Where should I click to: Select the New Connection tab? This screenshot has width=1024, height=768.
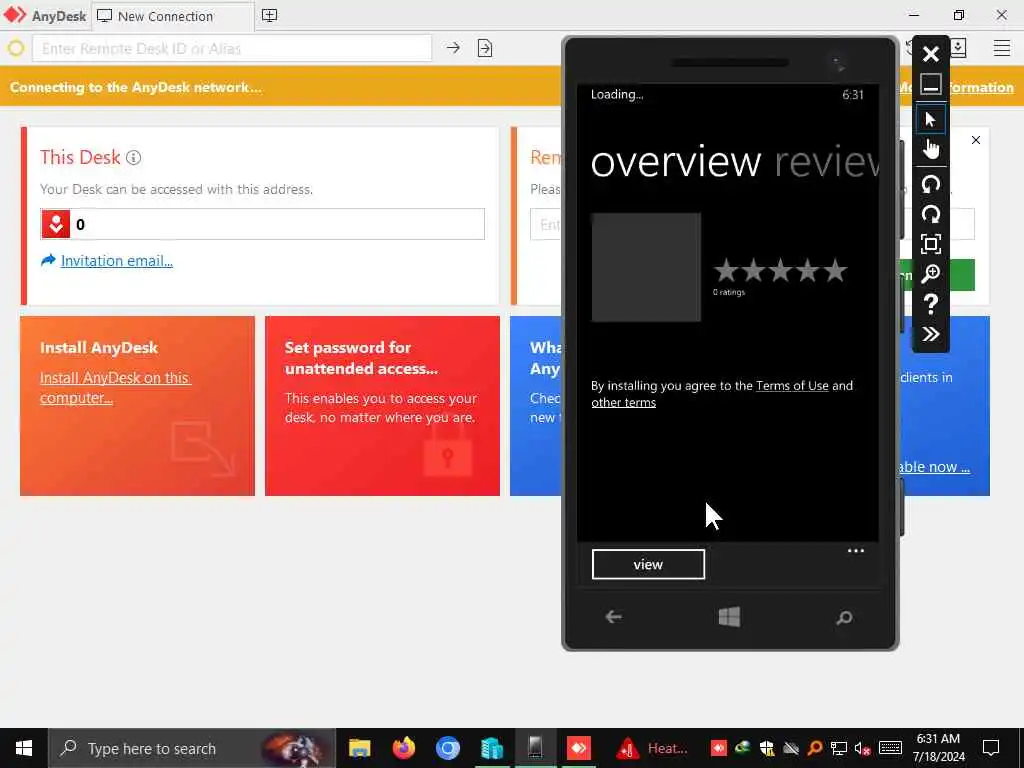173,16
